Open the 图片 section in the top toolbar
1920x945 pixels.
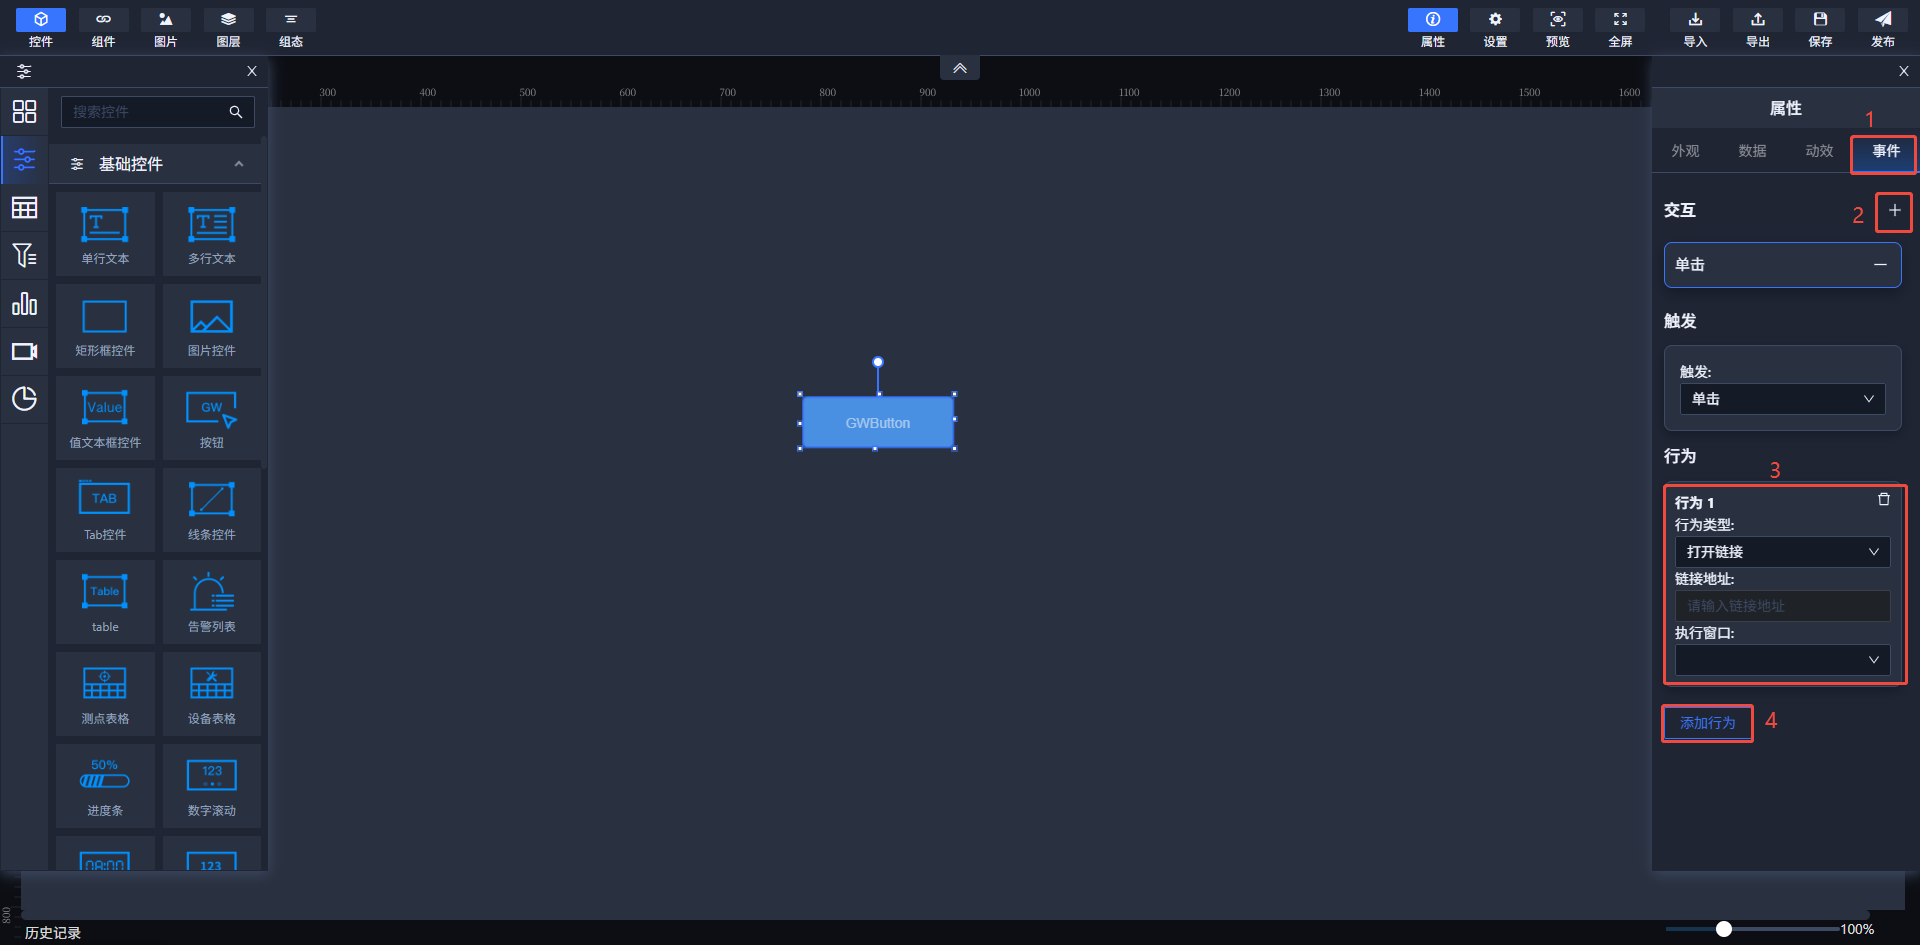pyautogui.click(x=166, y=28)
